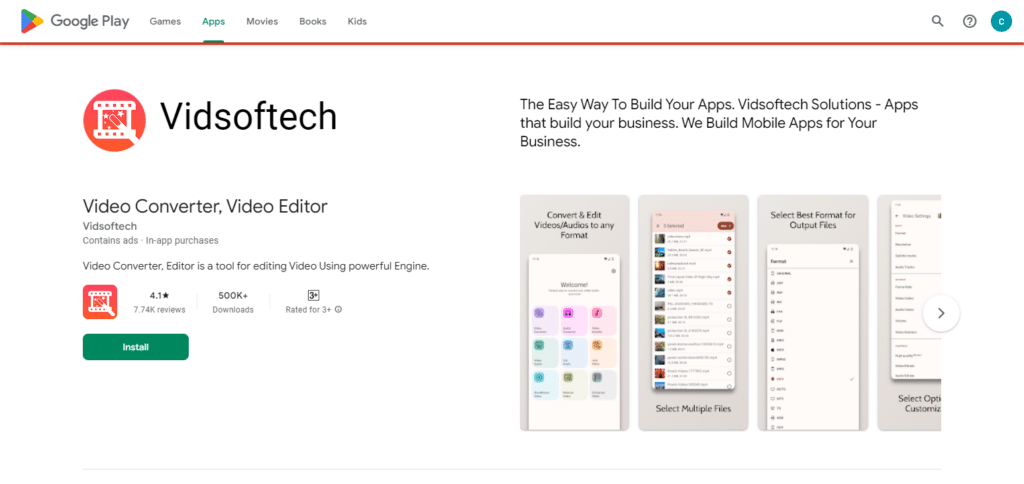Click the 500K+ downloads count
Screen dimensions: 1024x484
pyautogui.click(x=233, y=295)
